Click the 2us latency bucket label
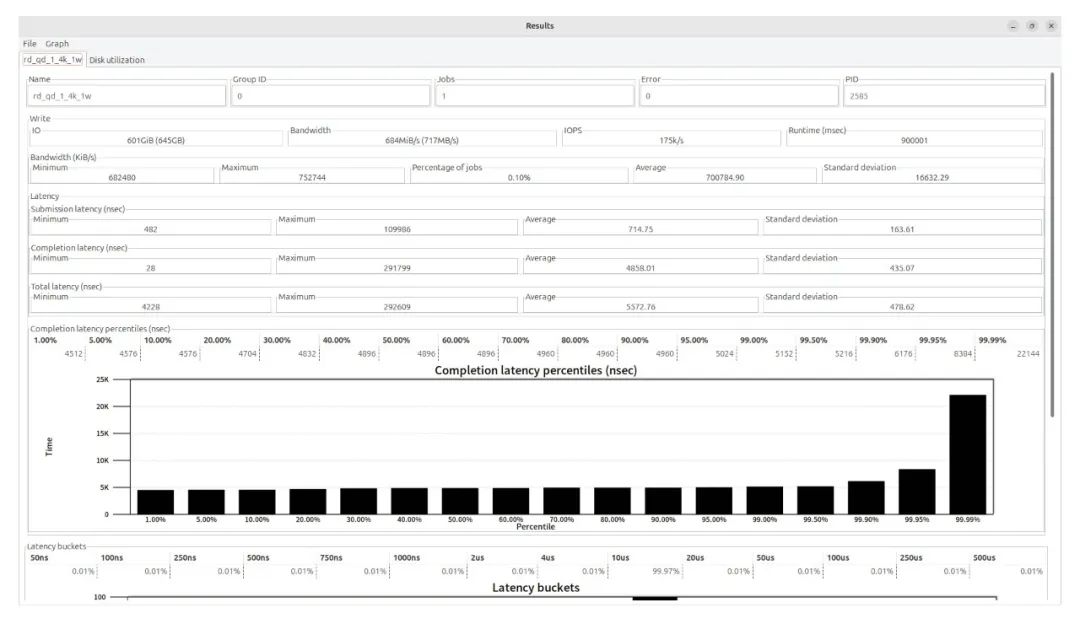This screenshot has height=624, width=1080. pyautogui.click(x=477, y=558)
